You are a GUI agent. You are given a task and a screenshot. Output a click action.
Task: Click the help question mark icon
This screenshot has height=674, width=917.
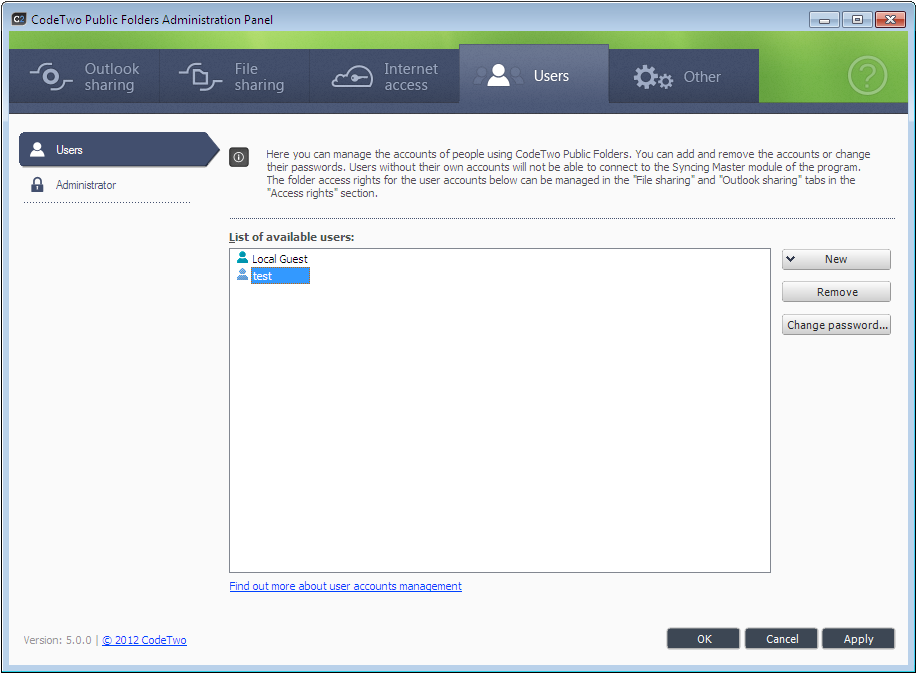867,75
